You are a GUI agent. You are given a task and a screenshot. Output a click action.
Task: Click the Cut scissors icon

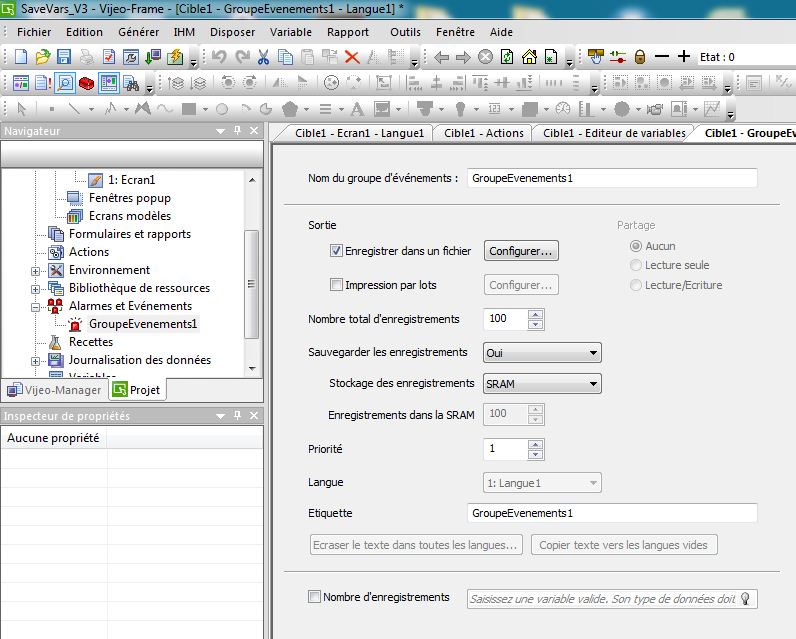(264, 57)
